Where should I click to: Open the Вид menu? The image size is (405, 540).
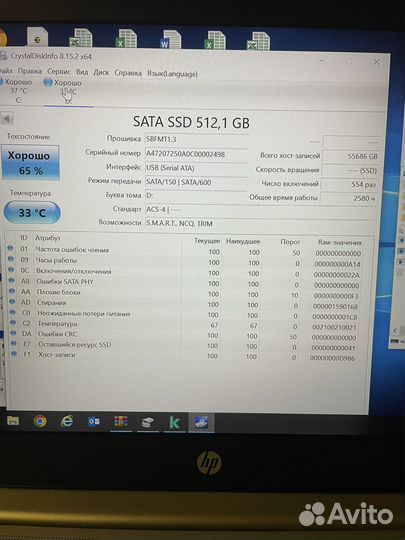click(x=82, y=72)
